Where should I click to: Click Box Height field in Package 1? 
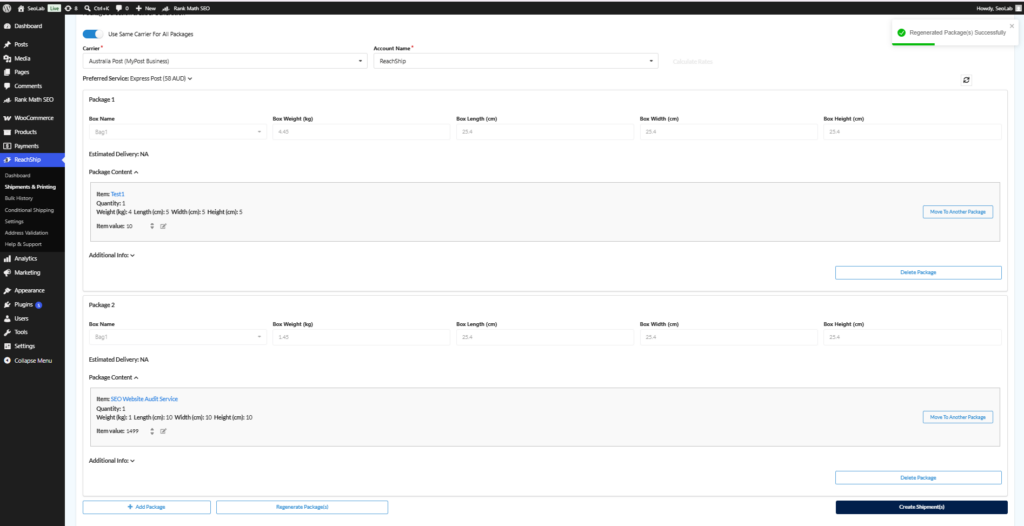pos(912,132)
